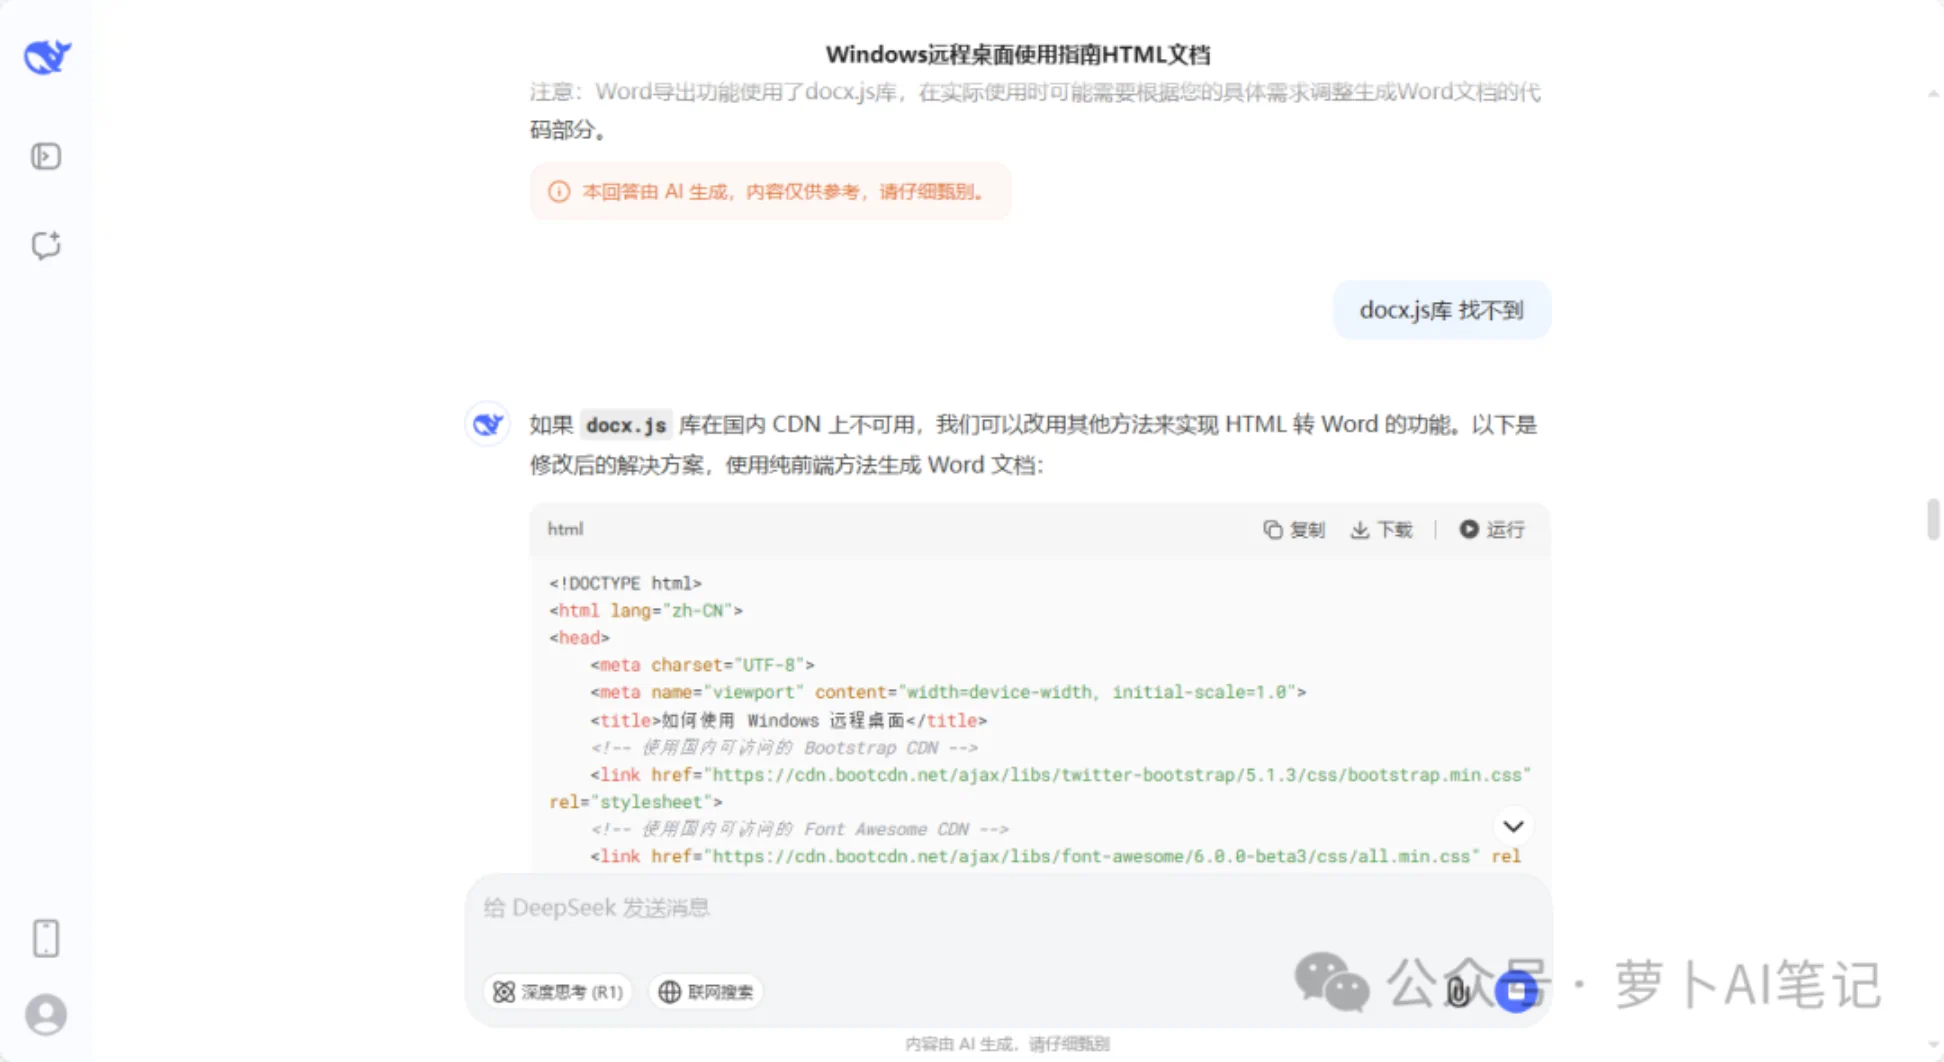Toggle 联网搜索 web search

coord(706,991)
